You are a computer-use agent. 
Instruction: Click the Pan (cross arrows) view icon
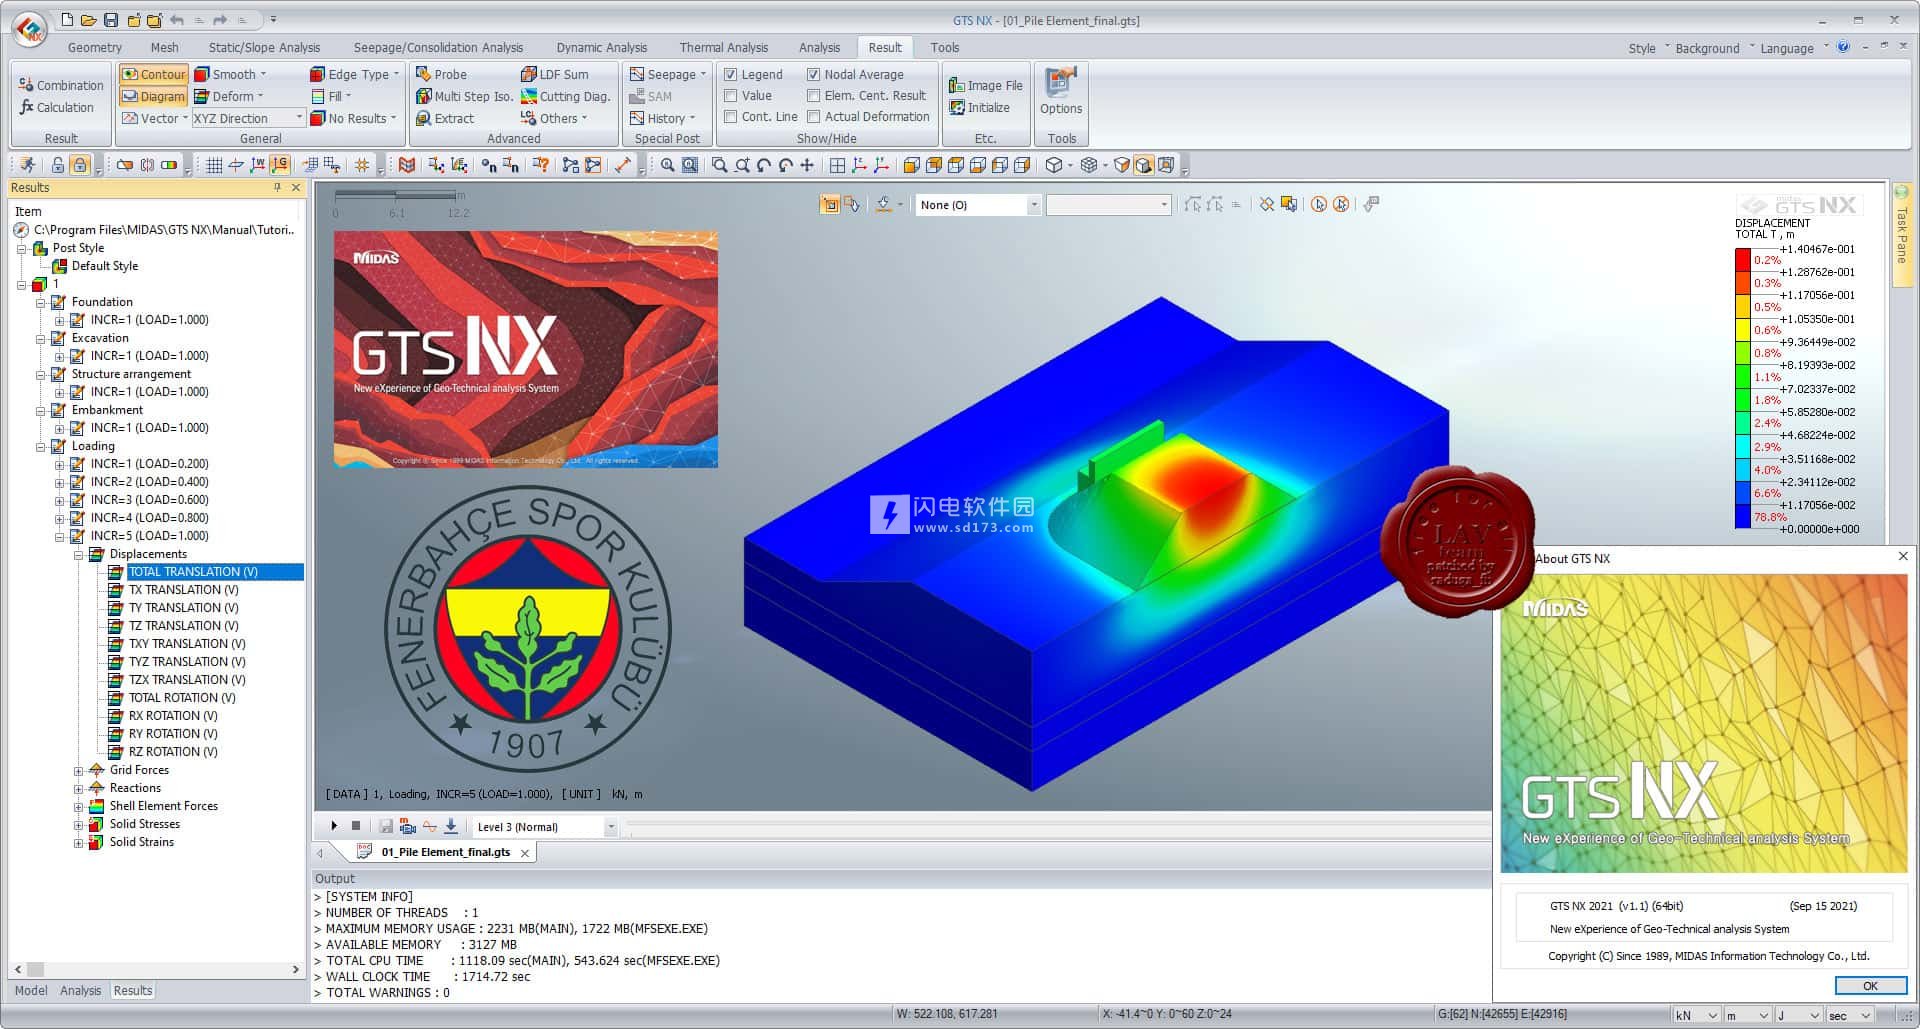pos(807,165)
